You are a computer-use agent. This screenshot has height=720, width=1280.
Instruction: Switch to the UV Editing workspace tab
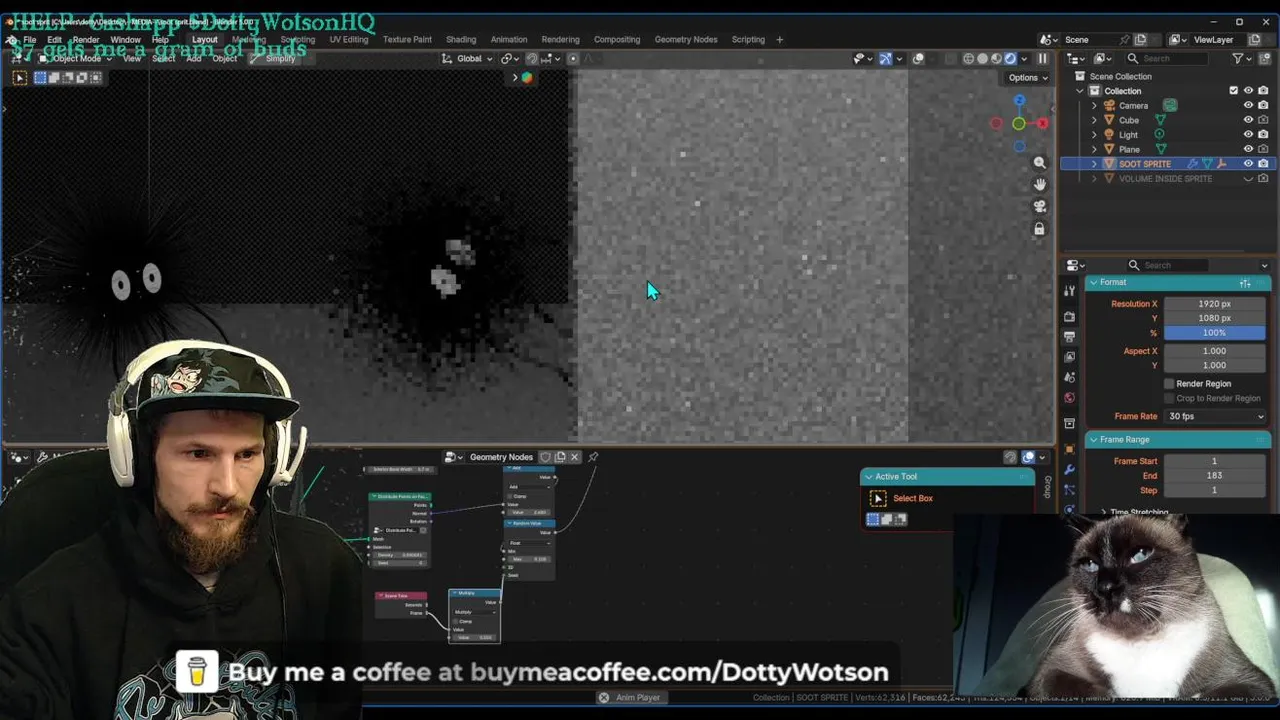(x=349, y=39)
